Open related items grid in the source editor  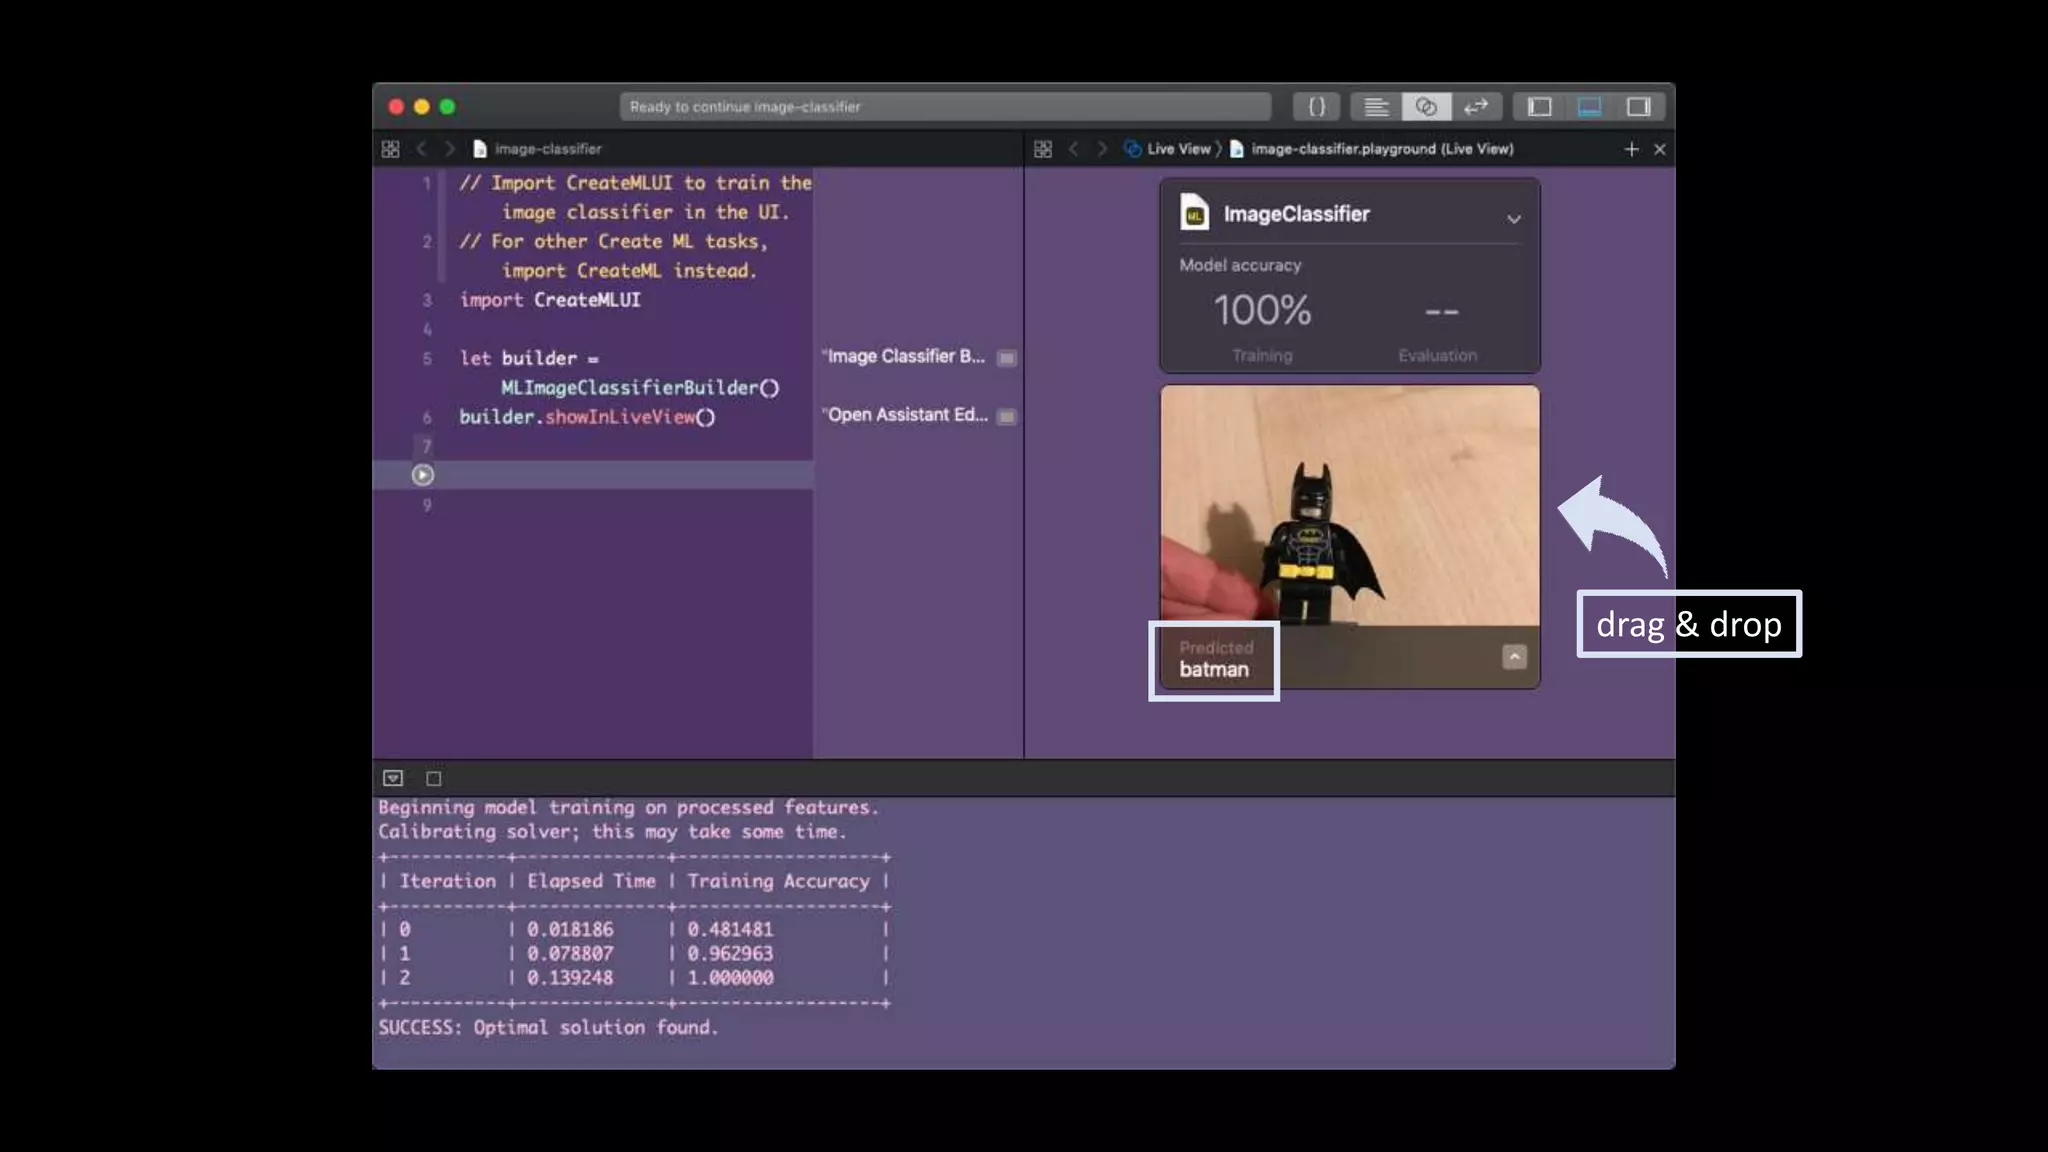(x=391, y=149)
